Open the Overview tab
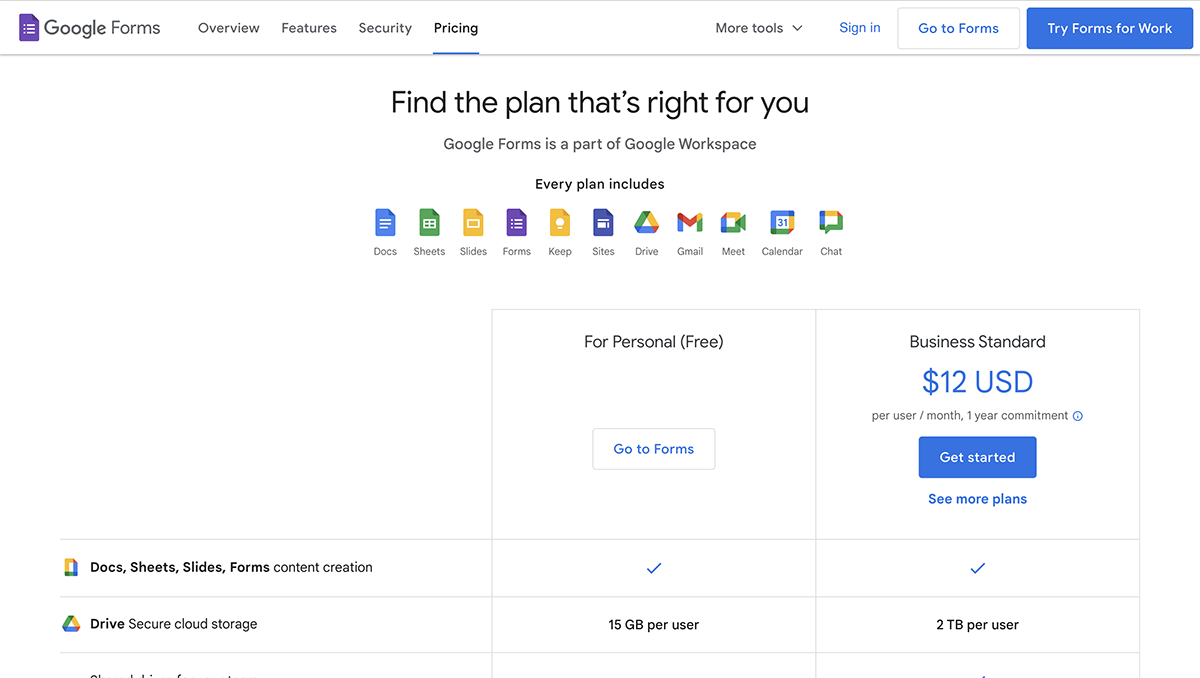The height and width of the screenshot is (678, 1200). tap(228, 28)
